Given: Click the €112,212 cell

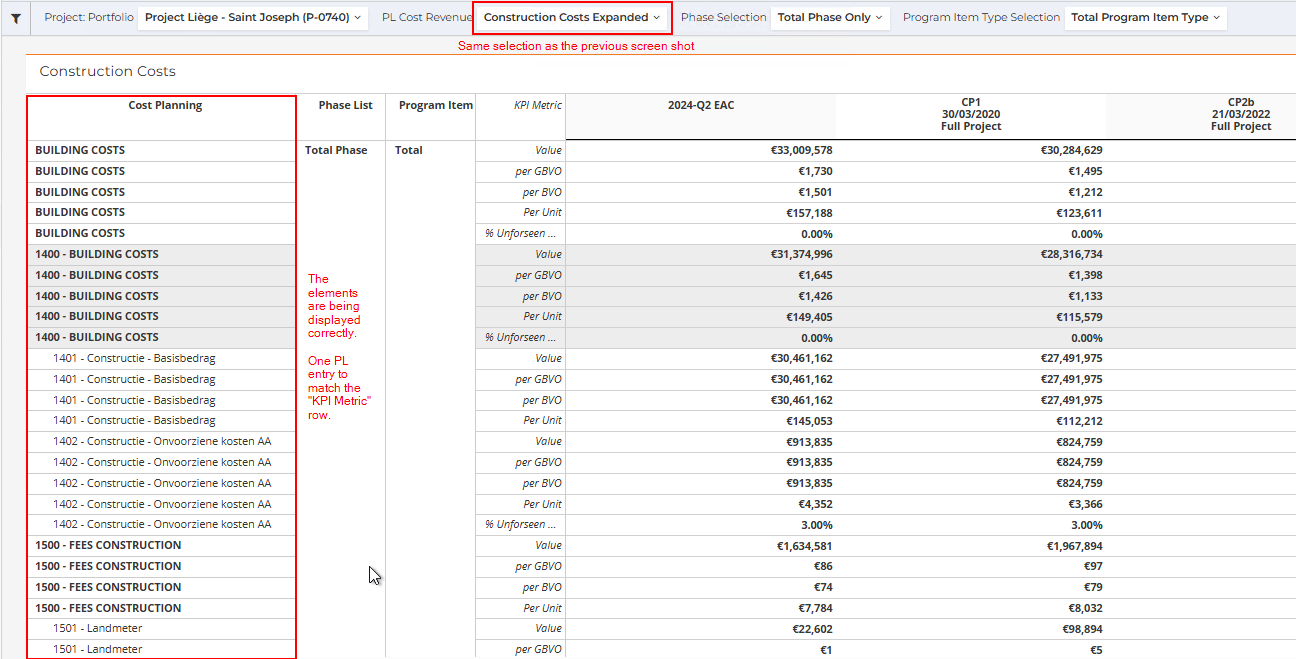Looking at the screenshot, I should point(1079,421).
